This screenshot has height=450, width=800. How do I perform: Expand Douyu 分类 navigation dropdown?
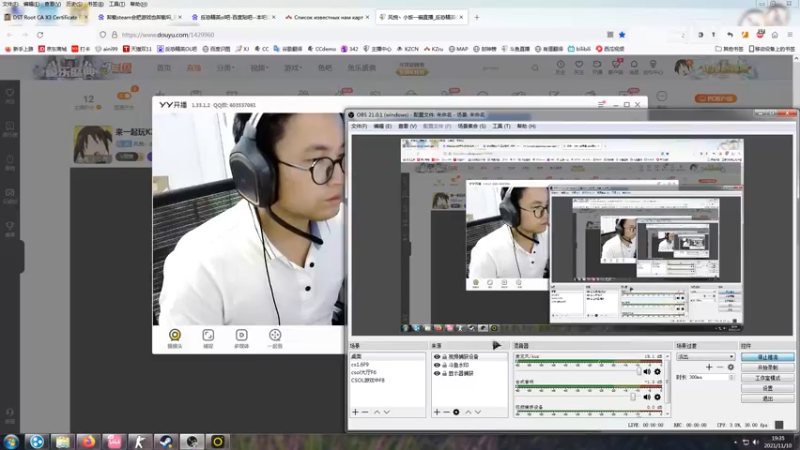[x=225, y=67]
